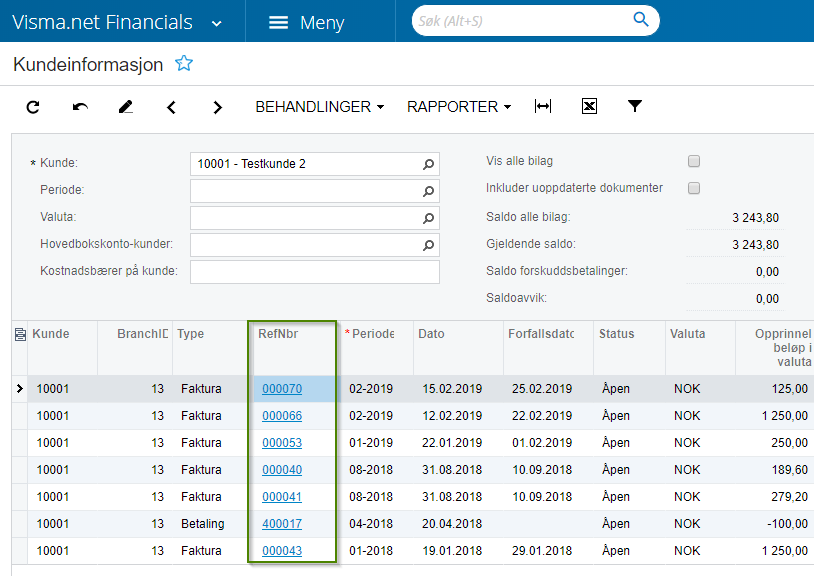Click the undo arrow icon
Viewport: 814px width, 576px height.
click(80, 107)
